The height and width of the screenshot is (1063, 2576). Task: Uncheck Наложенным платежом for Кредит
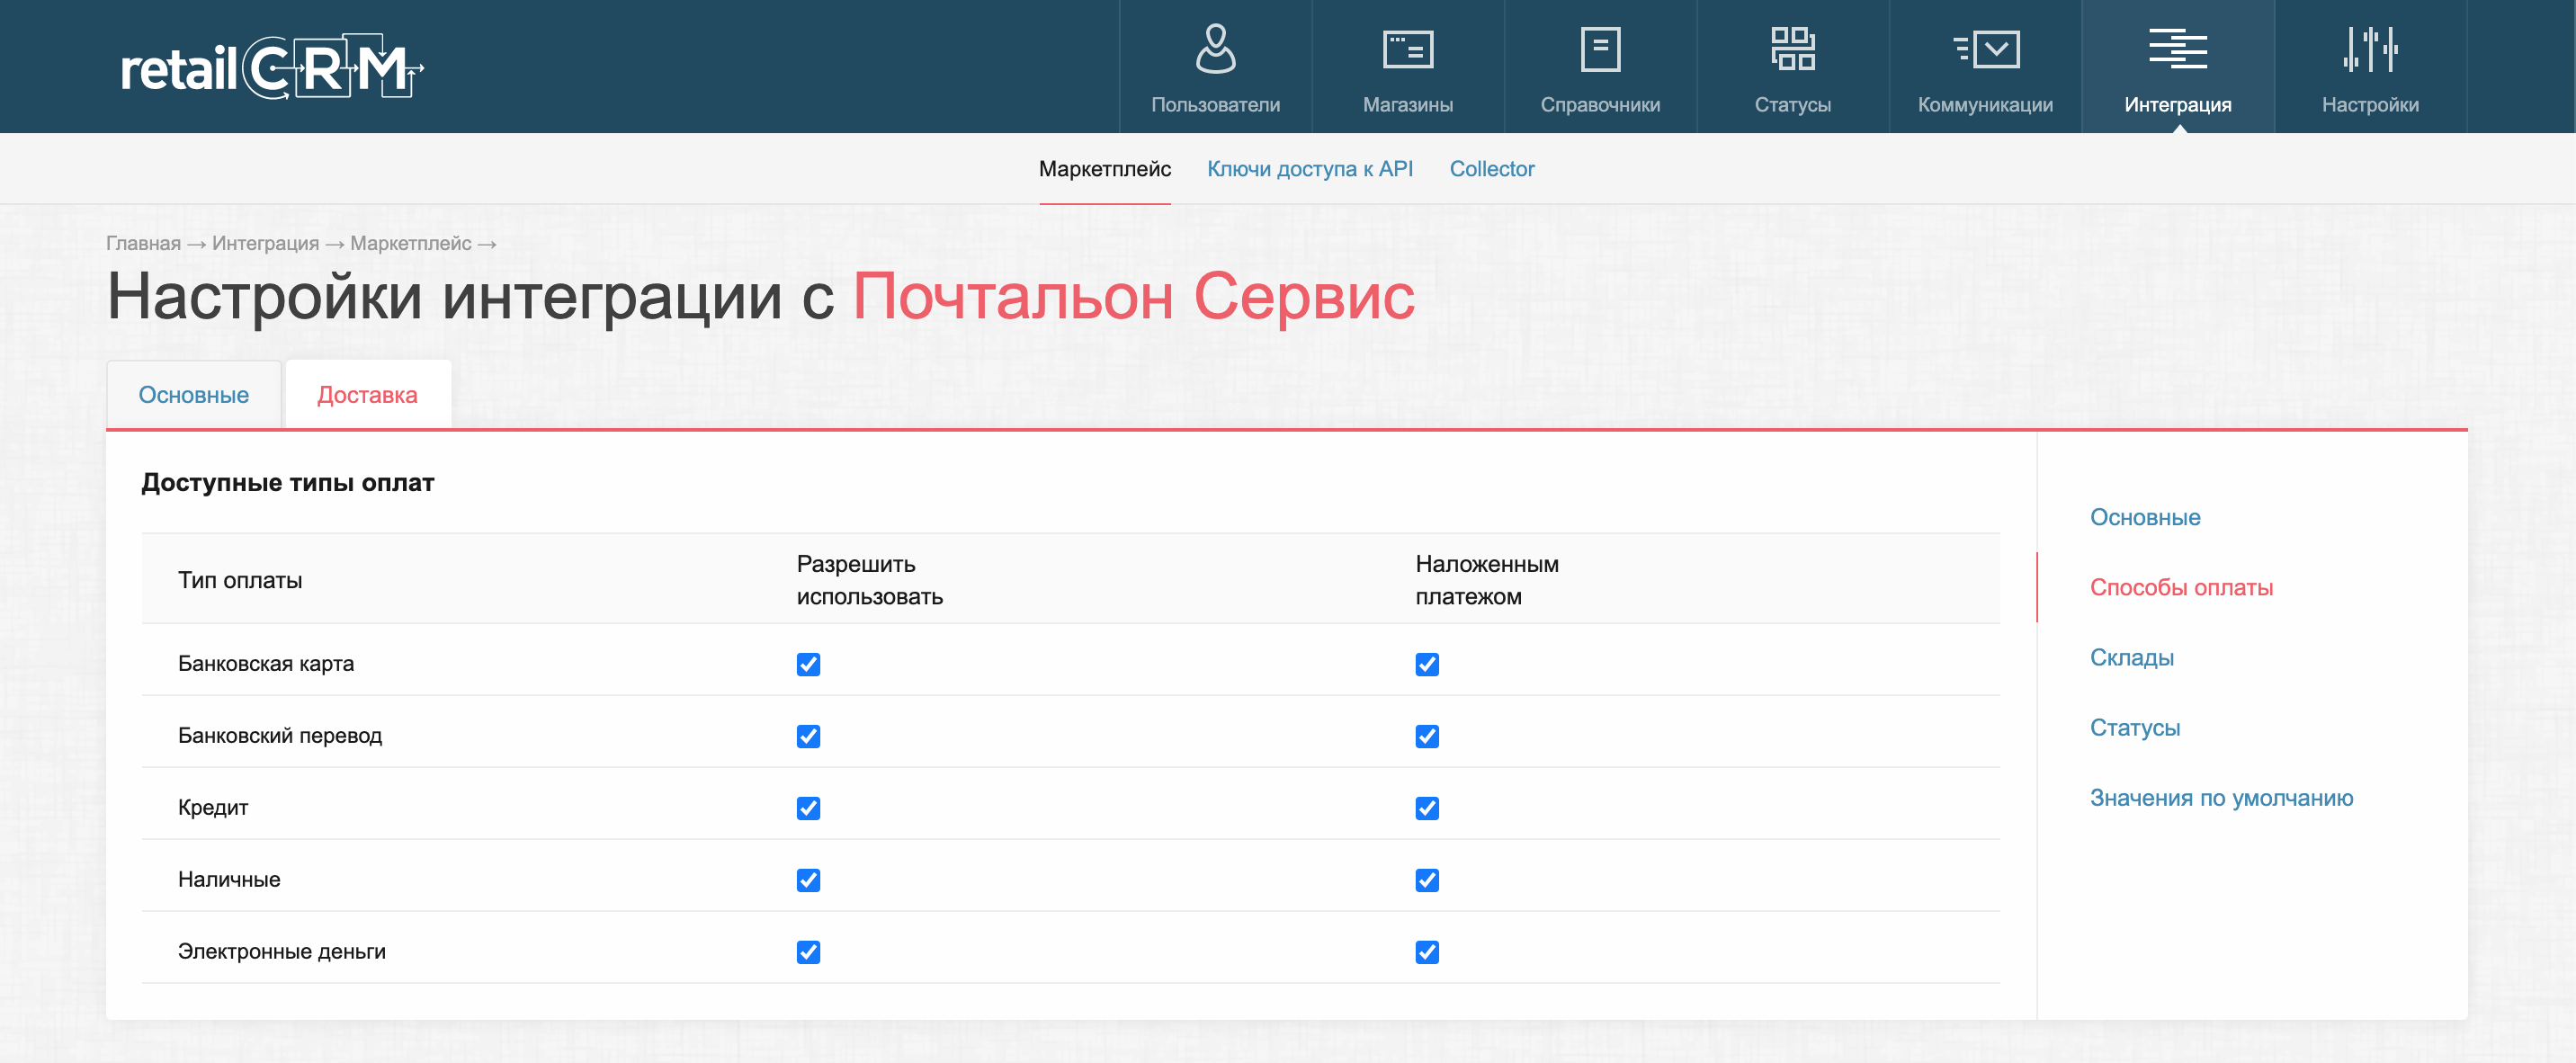[1427, 808]
